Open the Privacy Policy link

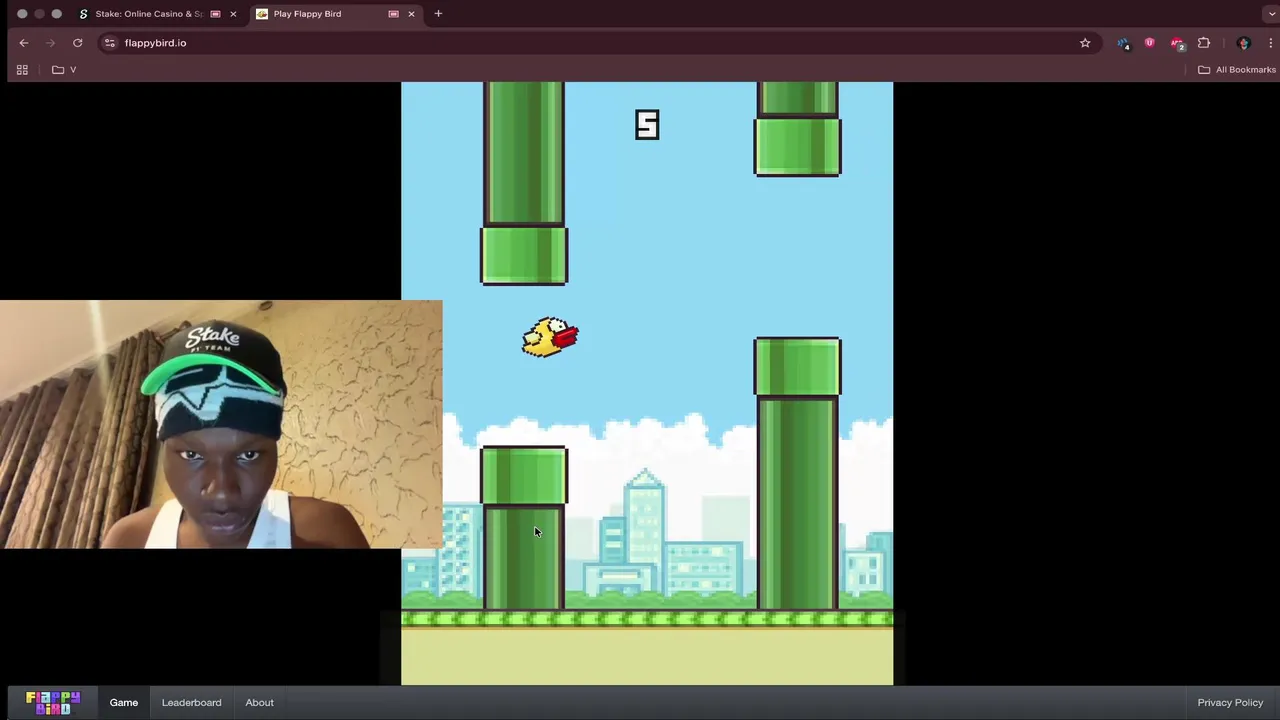pos(1230,702)
